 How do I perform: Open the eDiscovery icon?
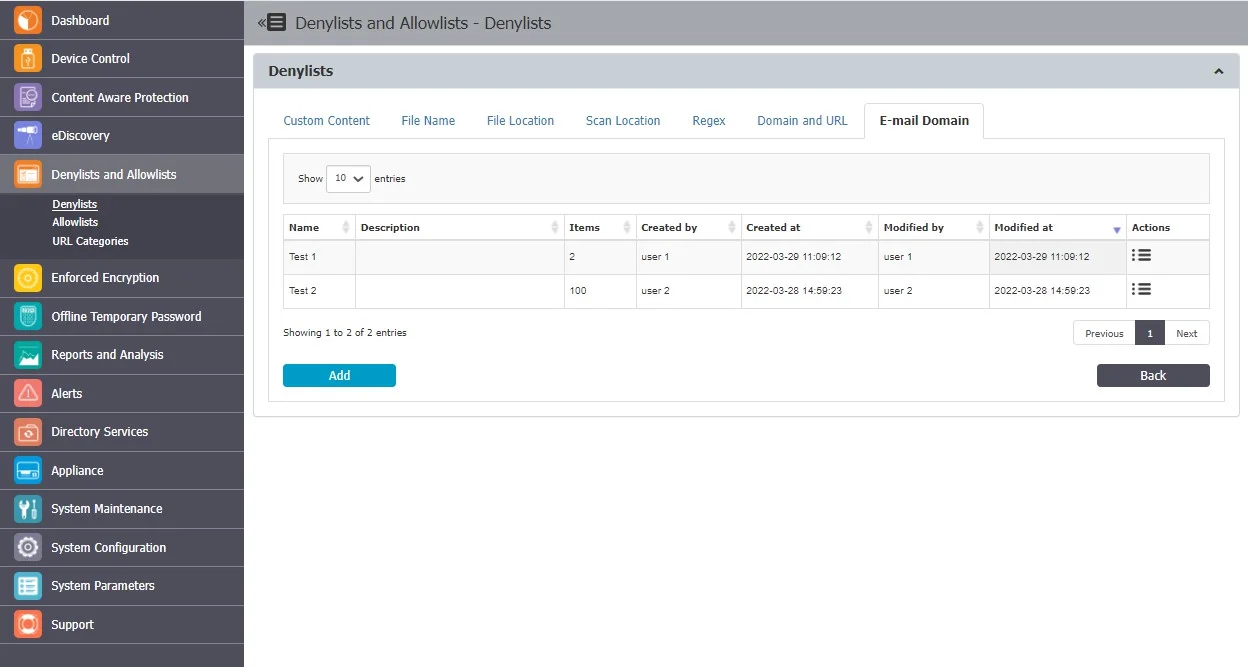pyautogui.click(x=28, y=135)
